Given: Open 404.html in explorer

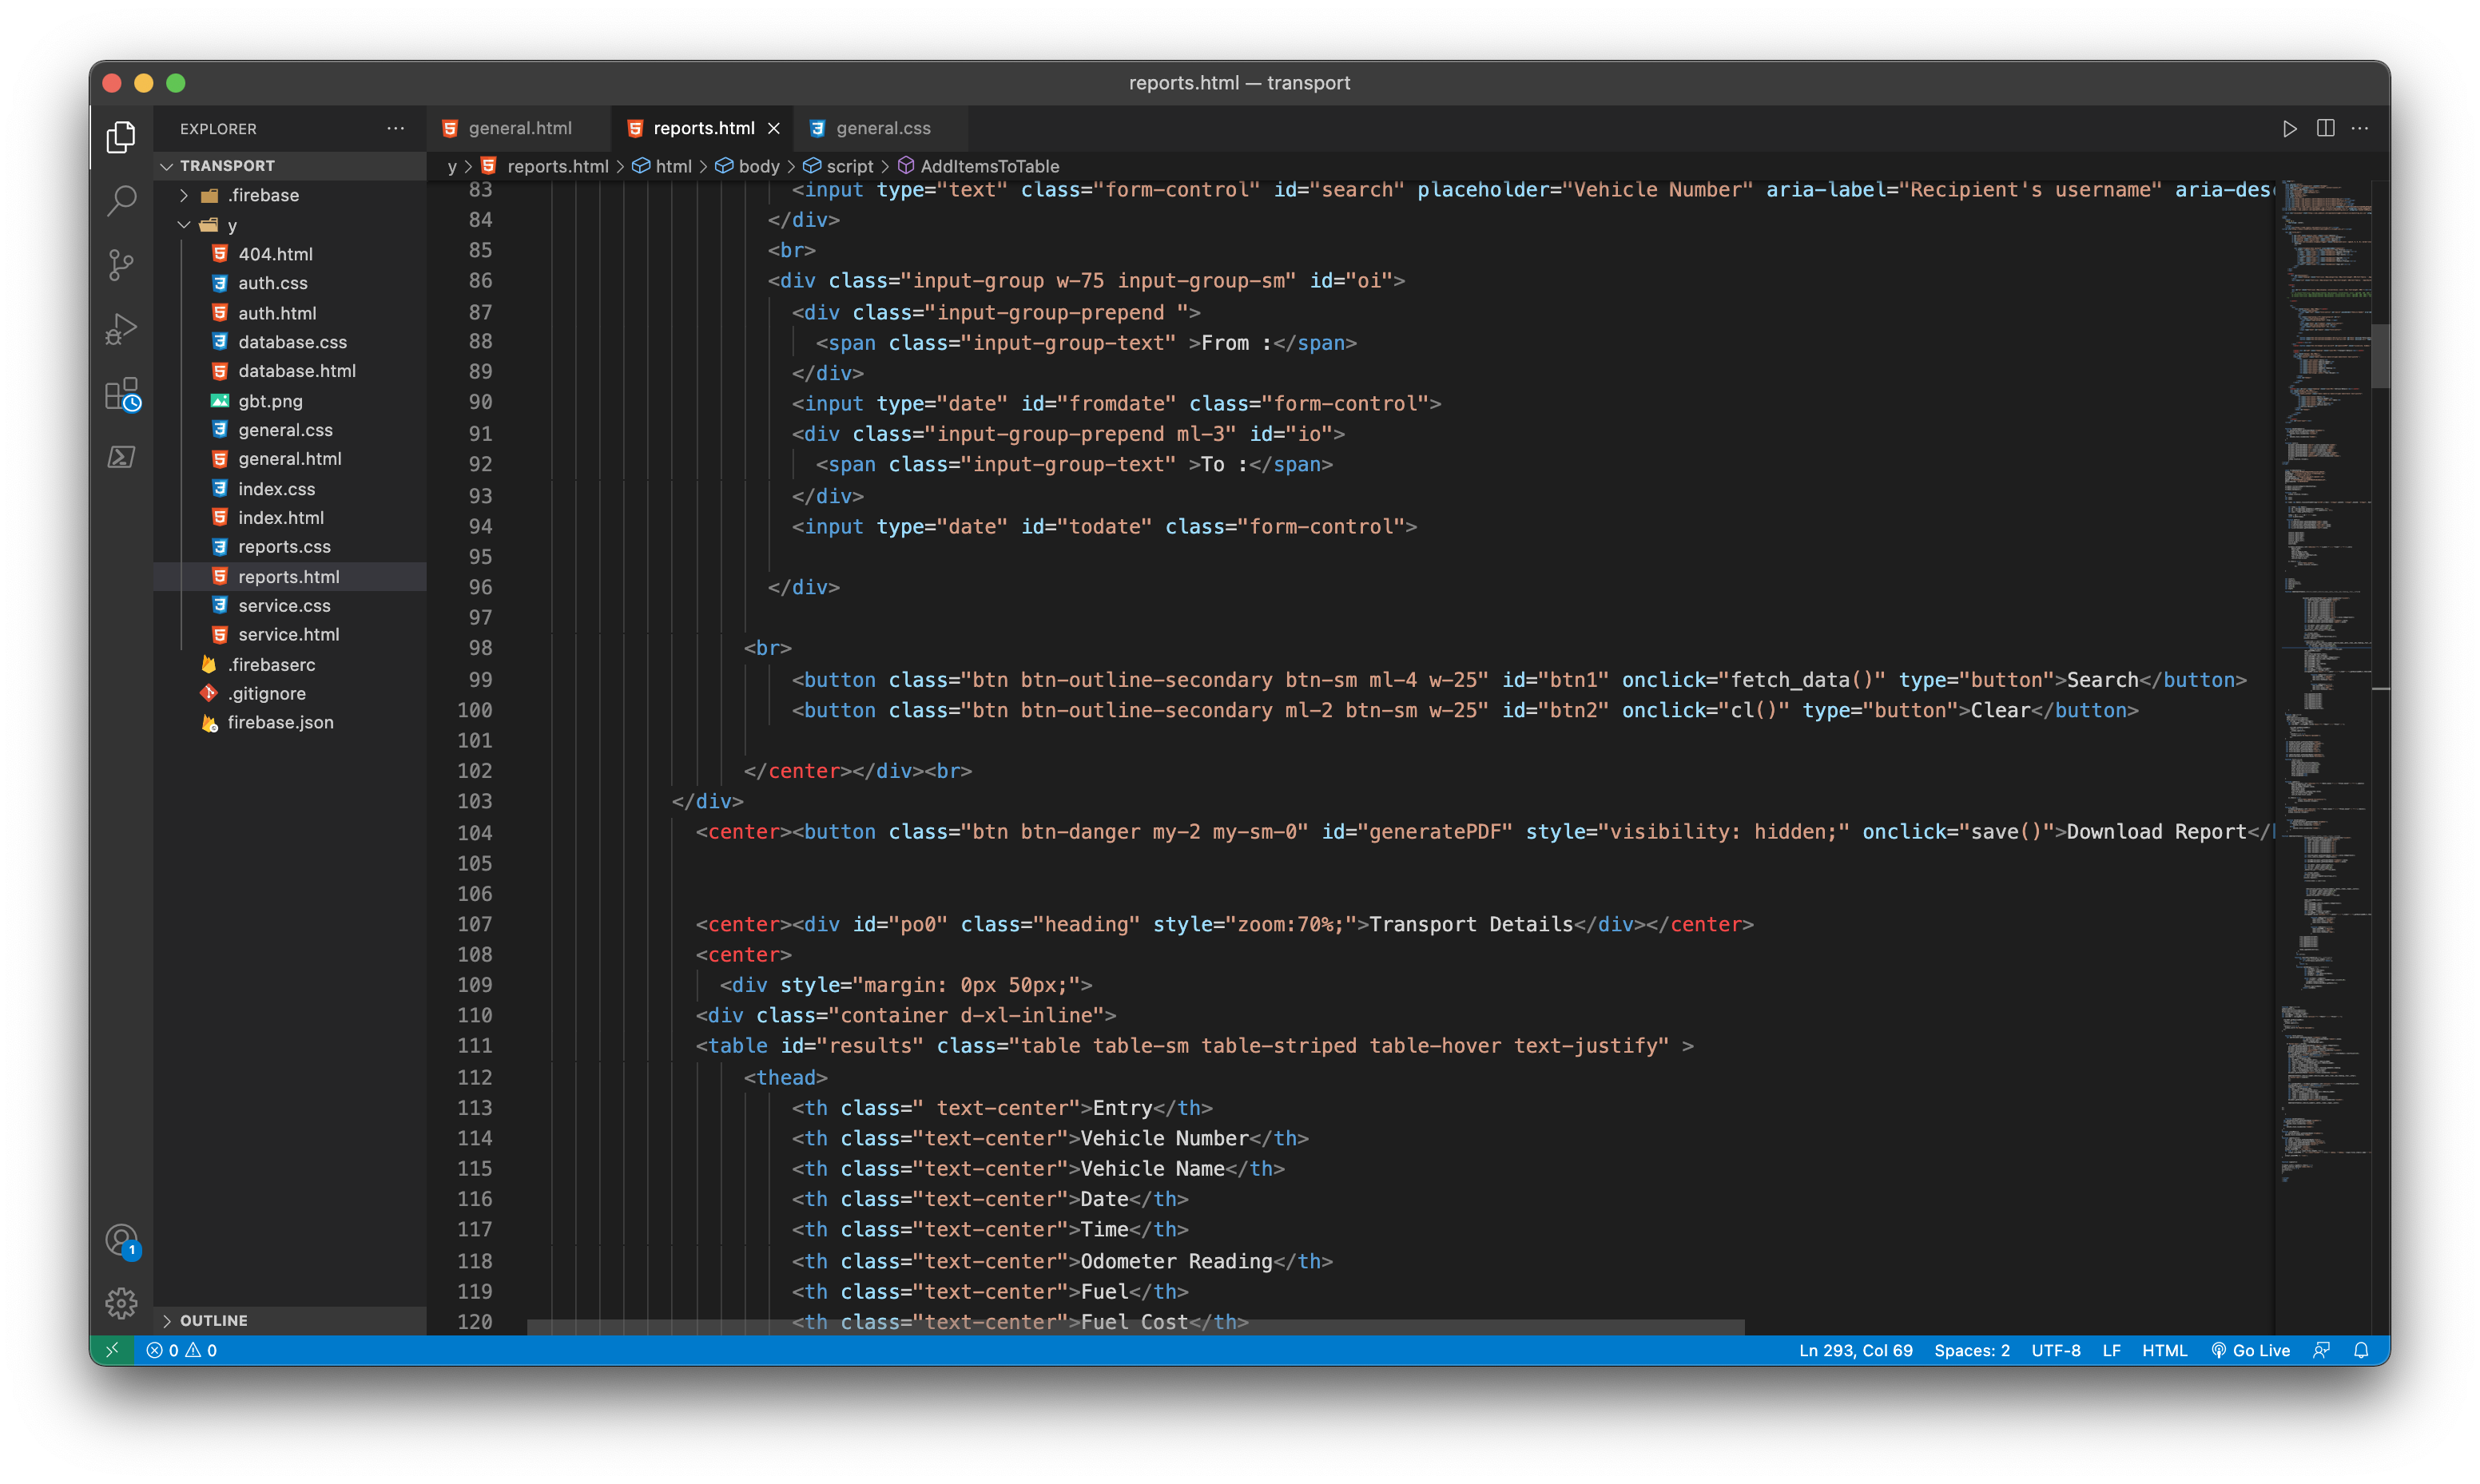Looking at the screenshot, I should tap(290, 254).
